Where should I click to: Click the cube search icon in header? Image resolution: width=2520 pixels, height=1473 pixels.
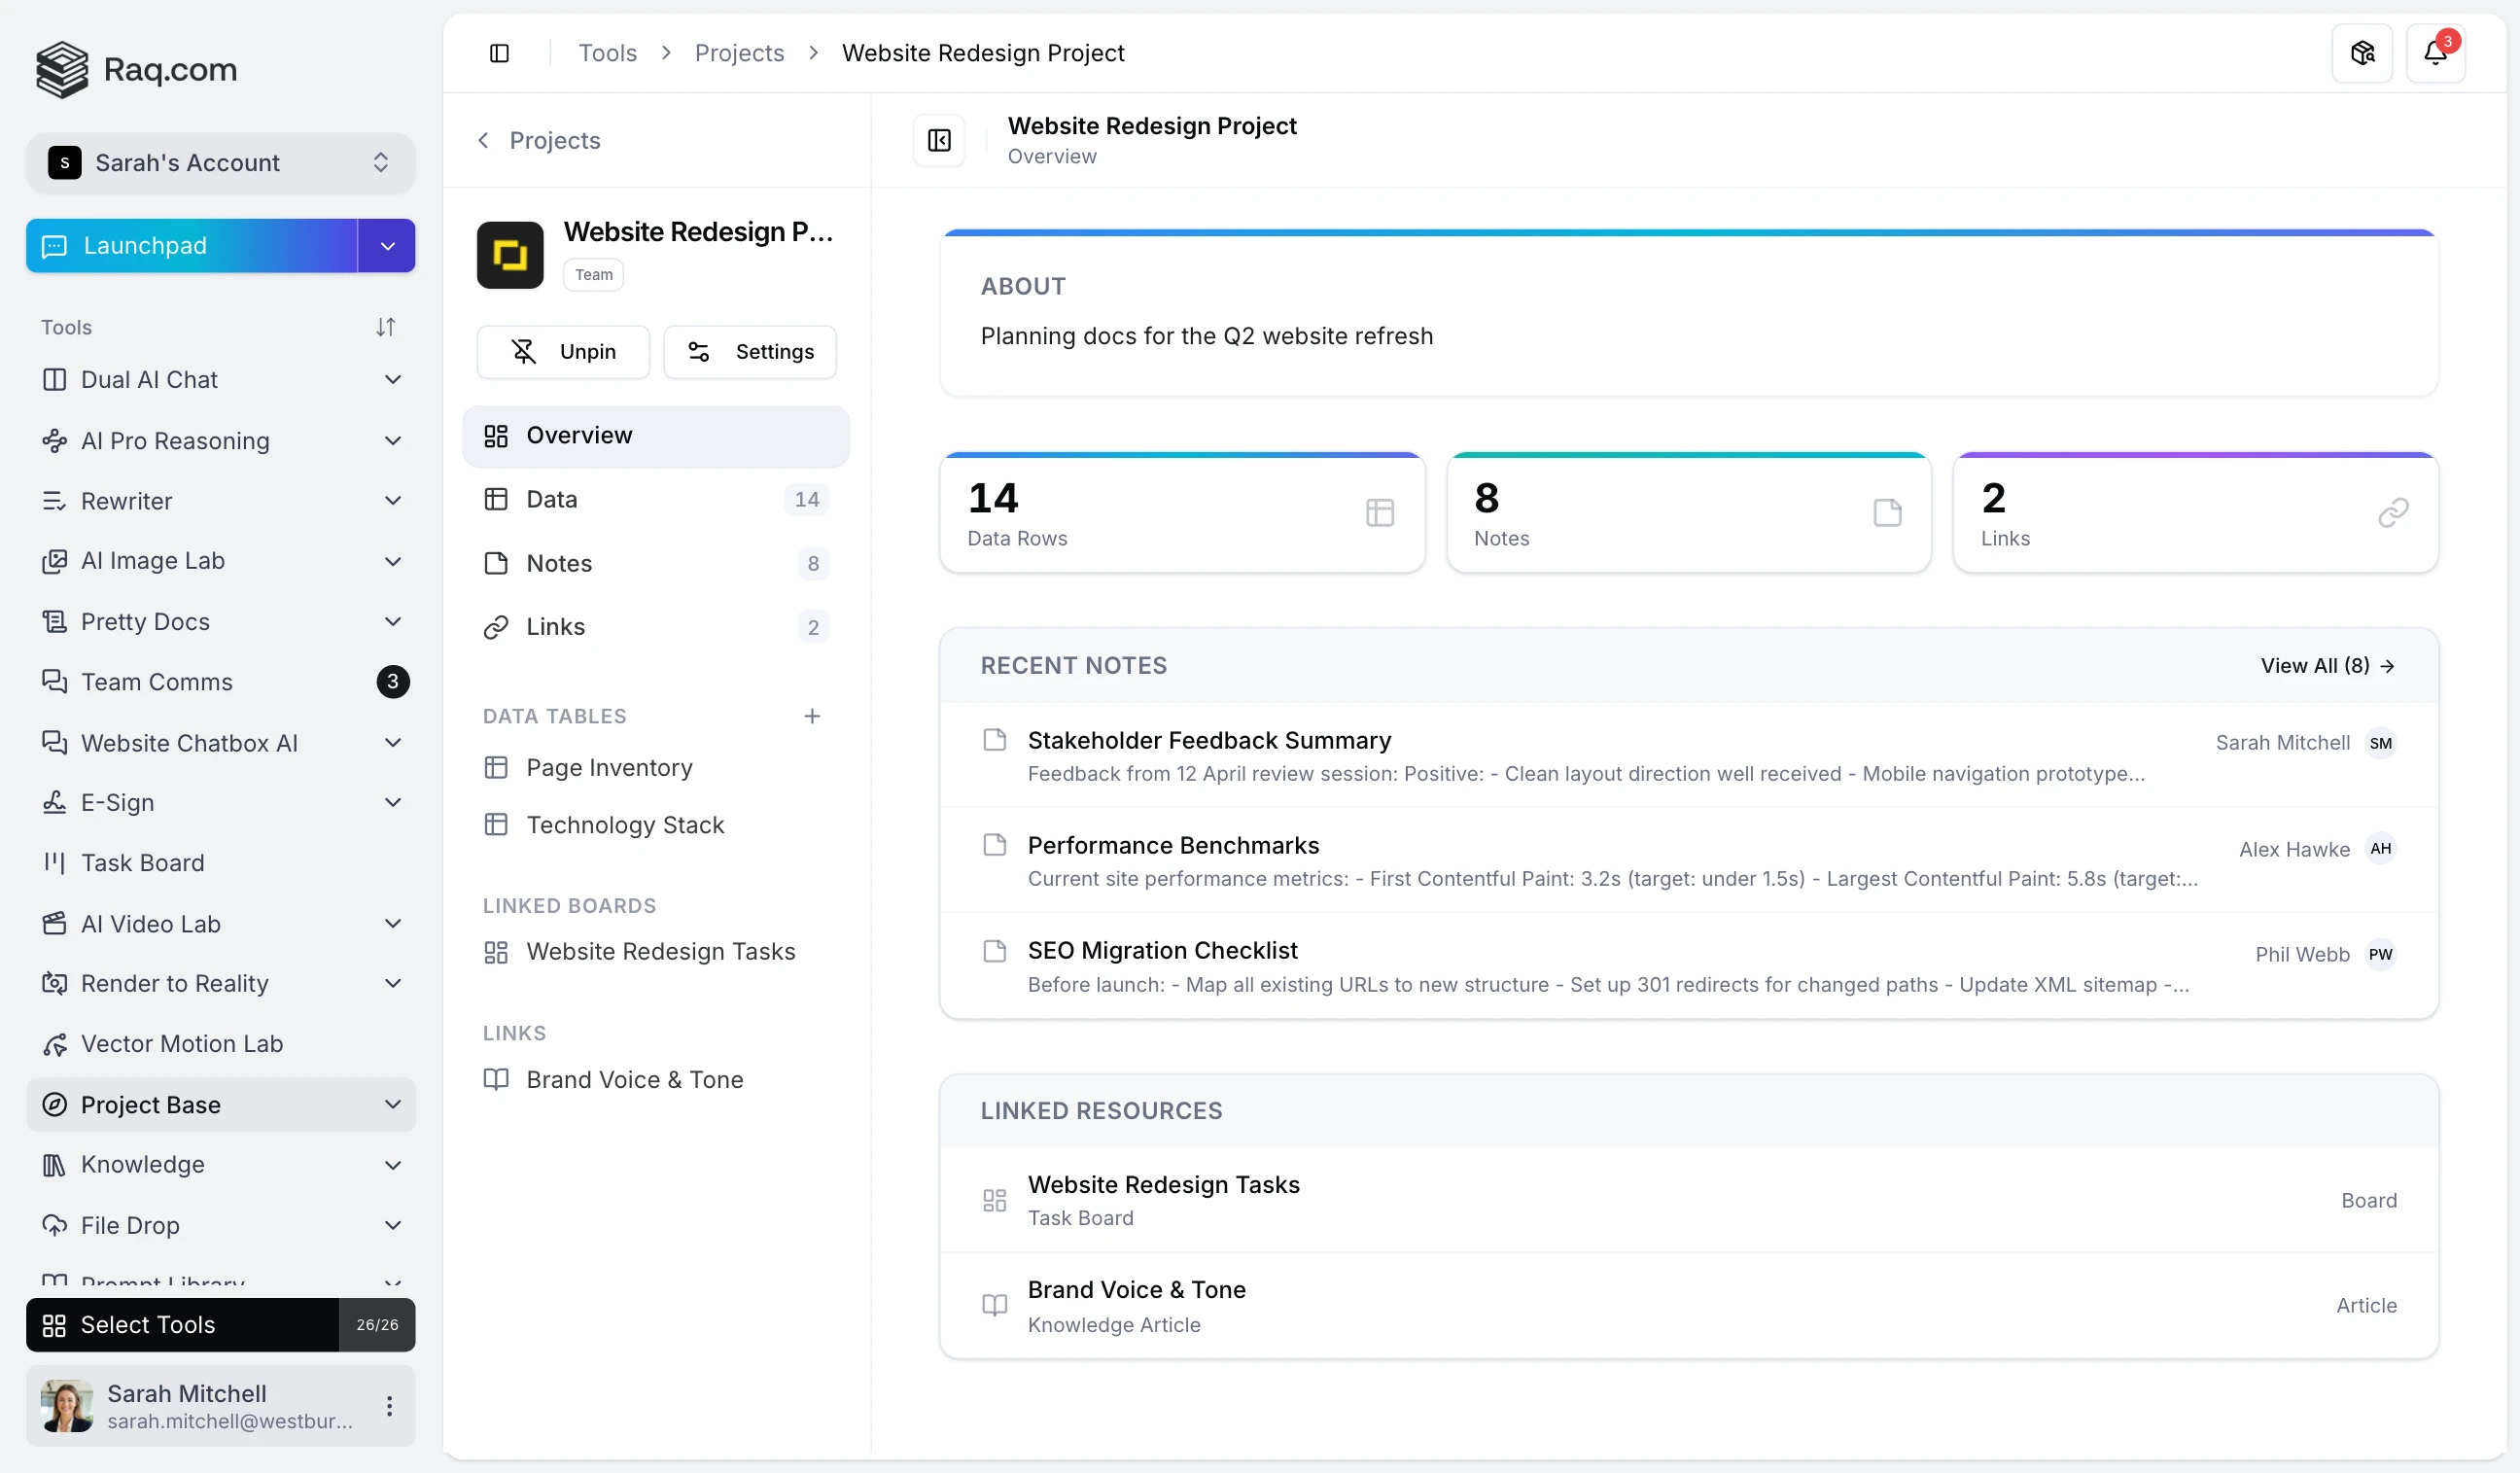tap(2361, 53)
